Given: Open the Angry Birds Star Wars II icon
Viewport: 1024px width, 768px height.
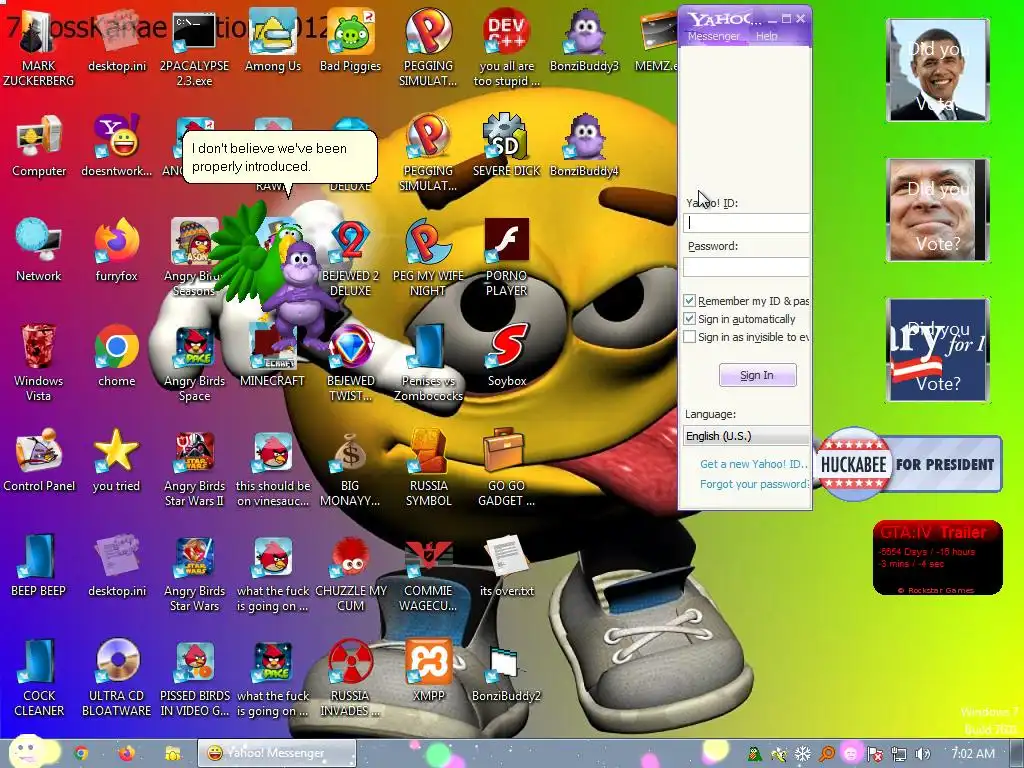Looking at the screenshot, I should point(195,468).
